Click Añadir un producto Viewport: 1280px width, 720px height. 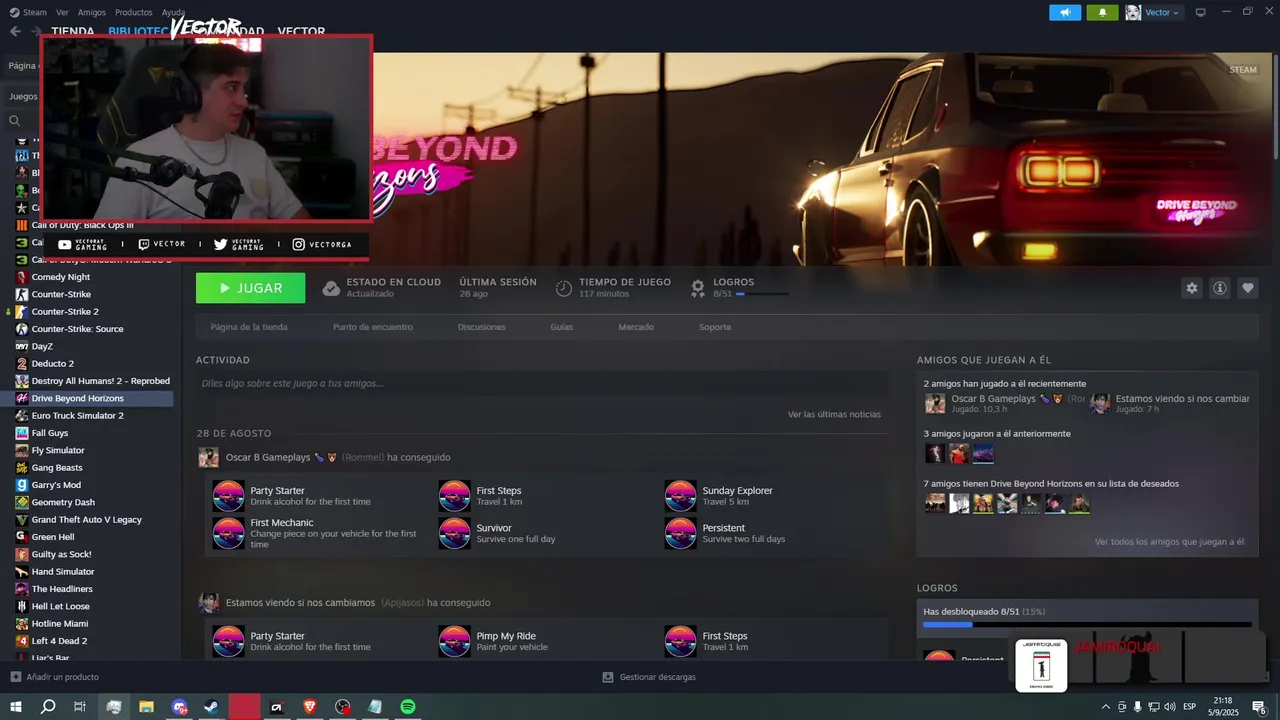pos(55,677)
